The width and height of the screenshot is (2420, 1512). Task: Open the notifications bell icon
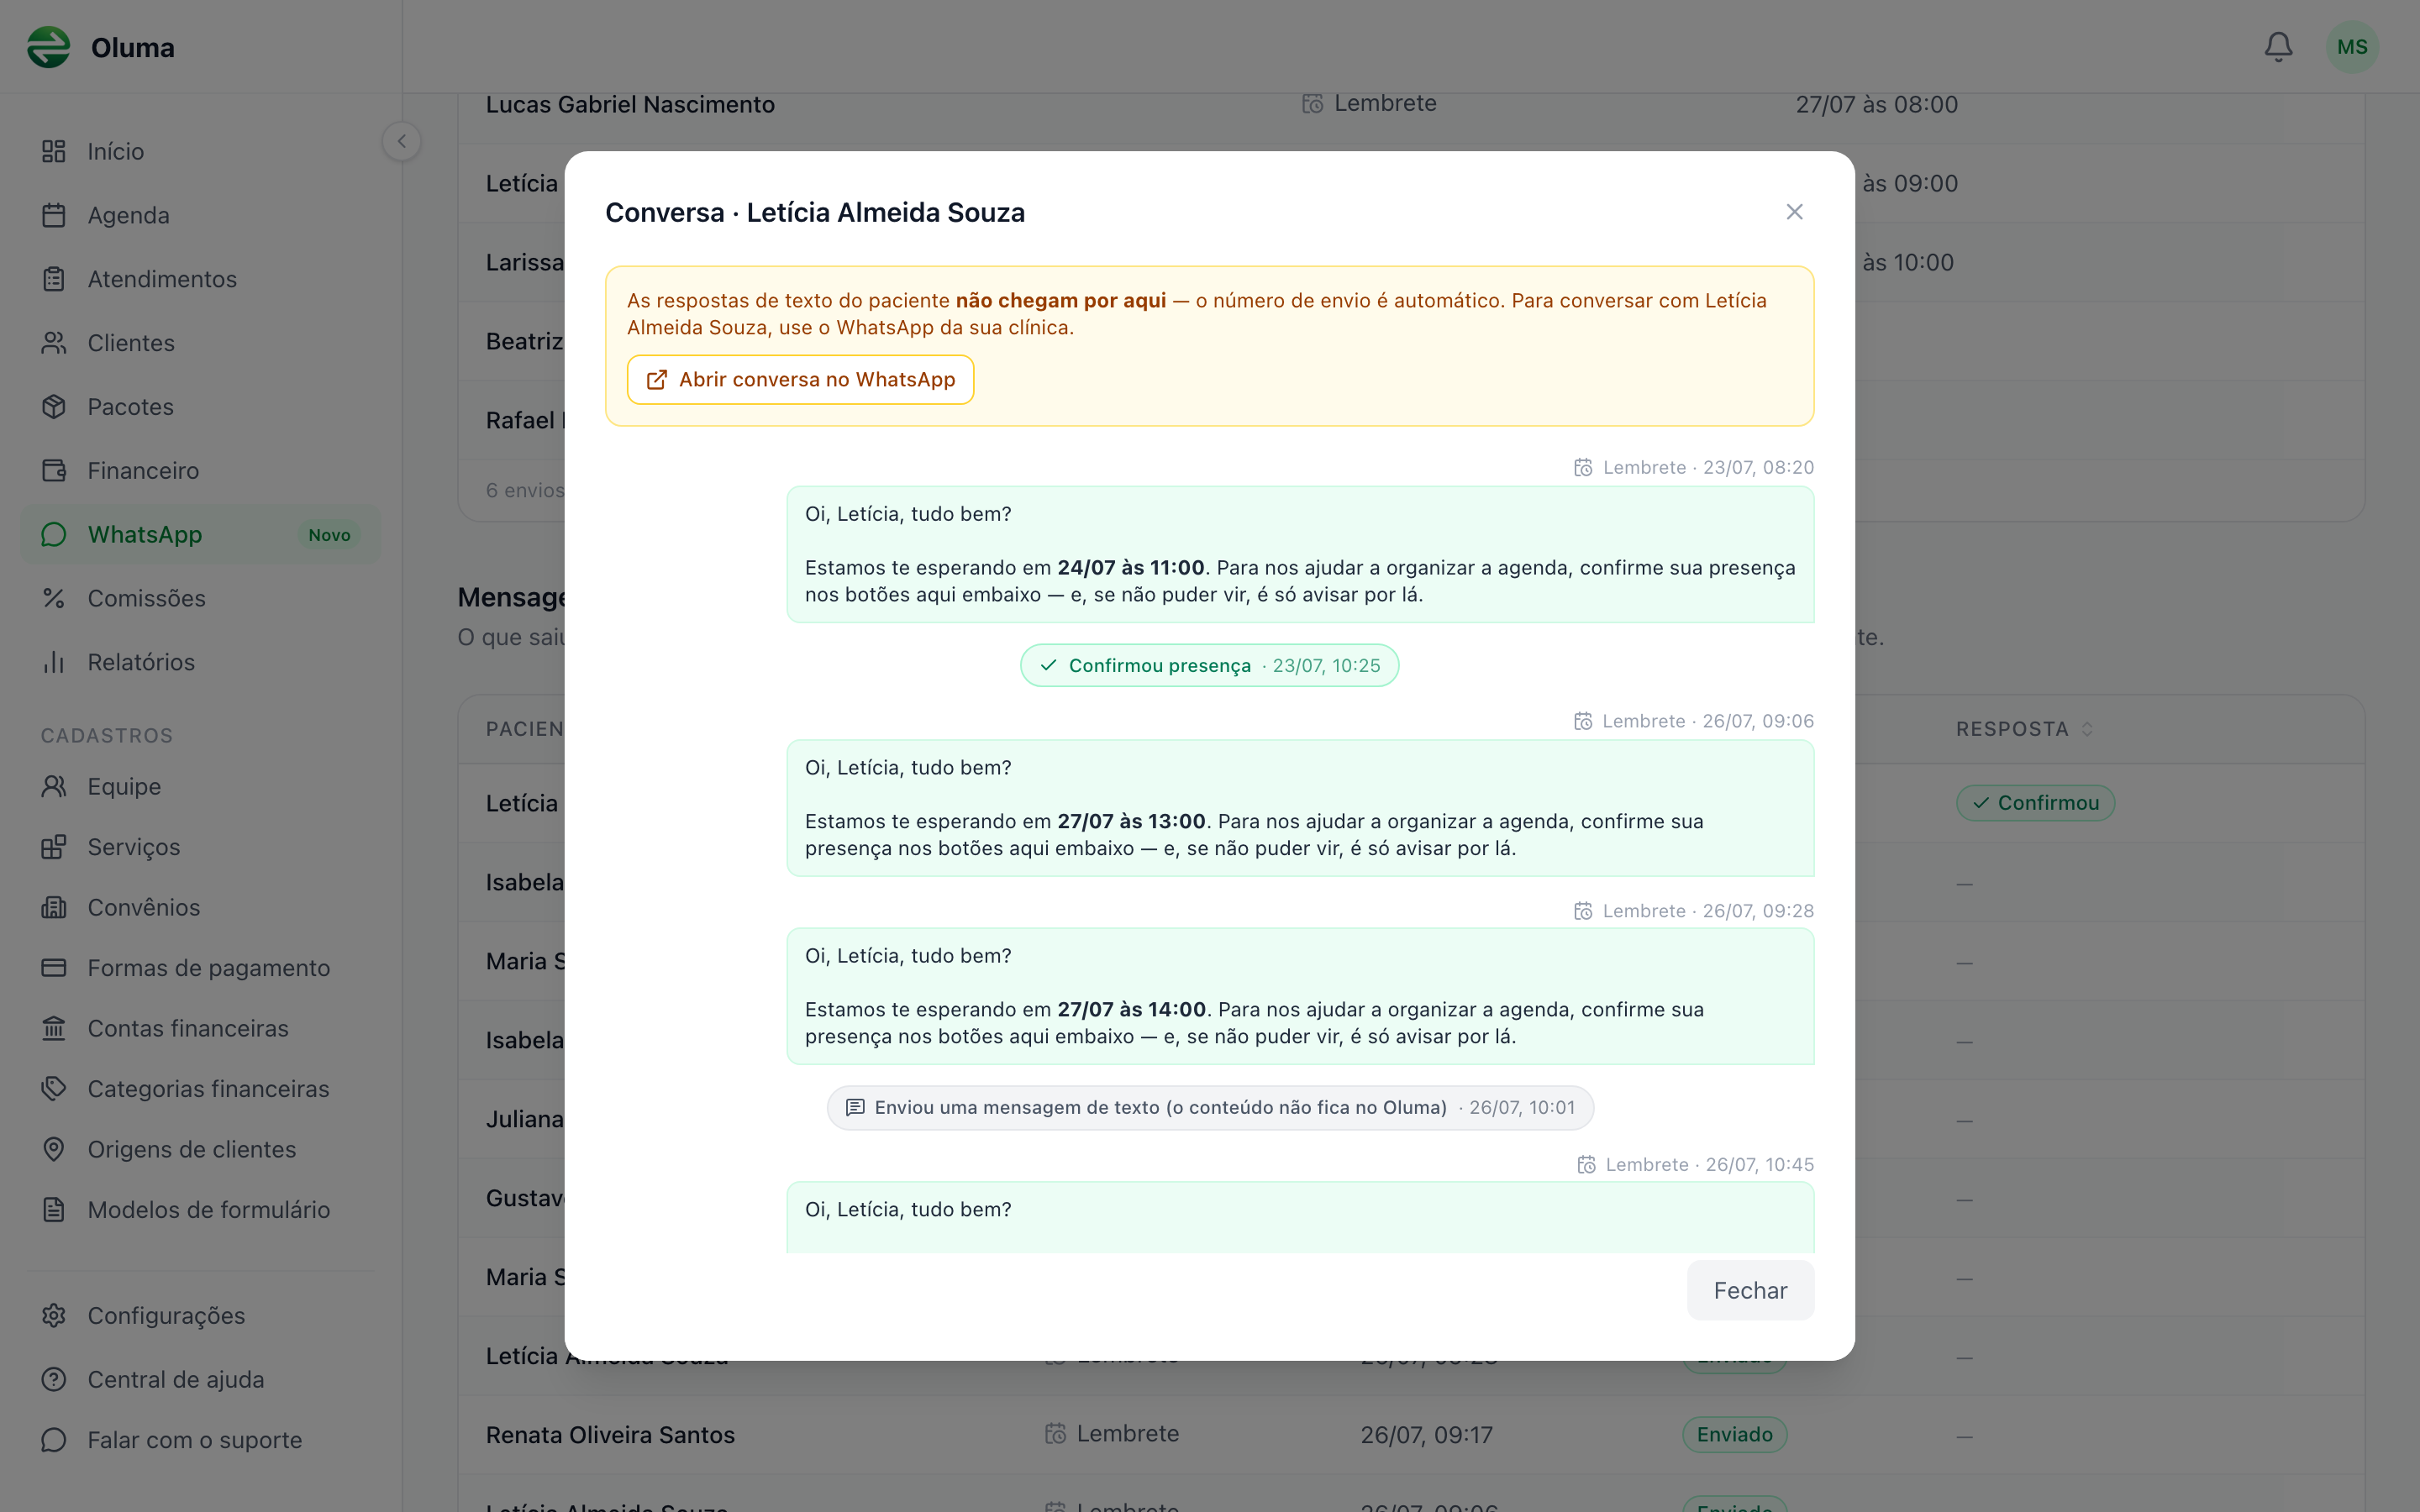(2278, 47)
